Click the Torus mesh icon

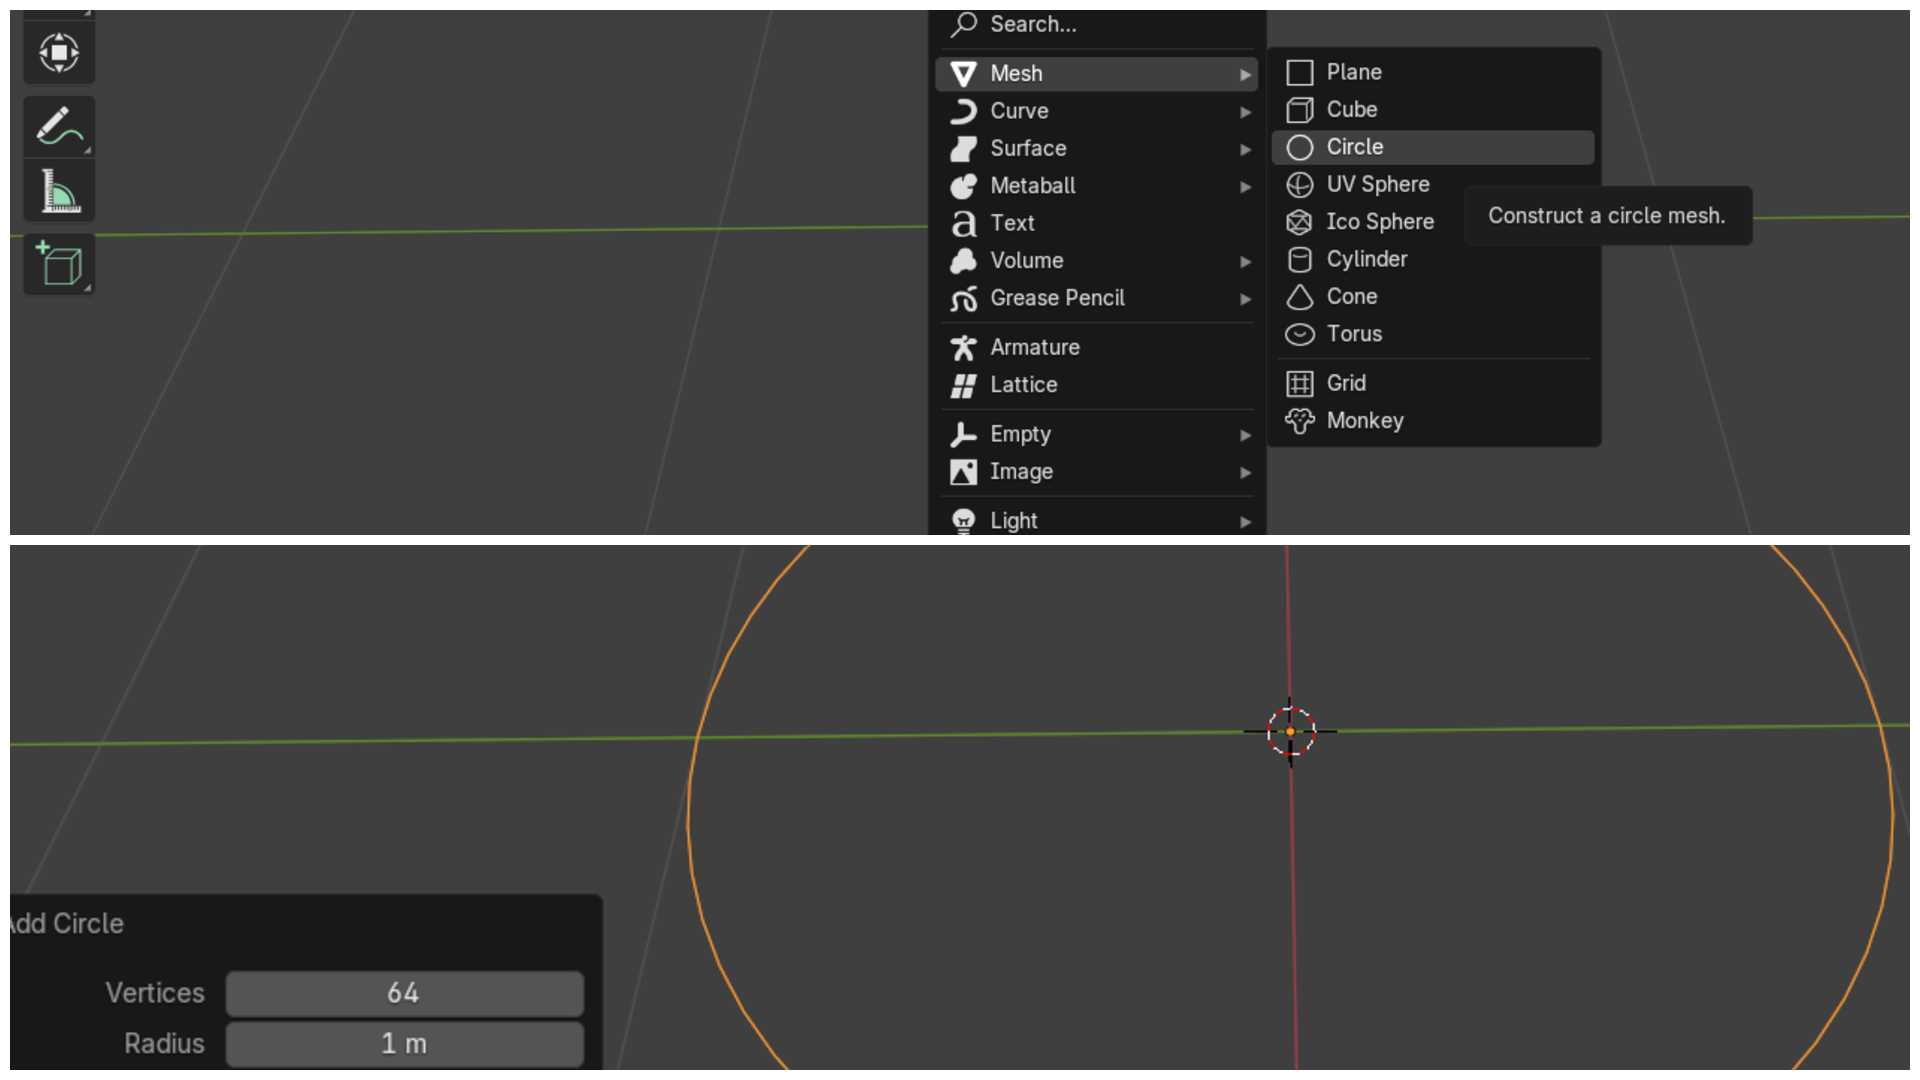coord(1299,334)
